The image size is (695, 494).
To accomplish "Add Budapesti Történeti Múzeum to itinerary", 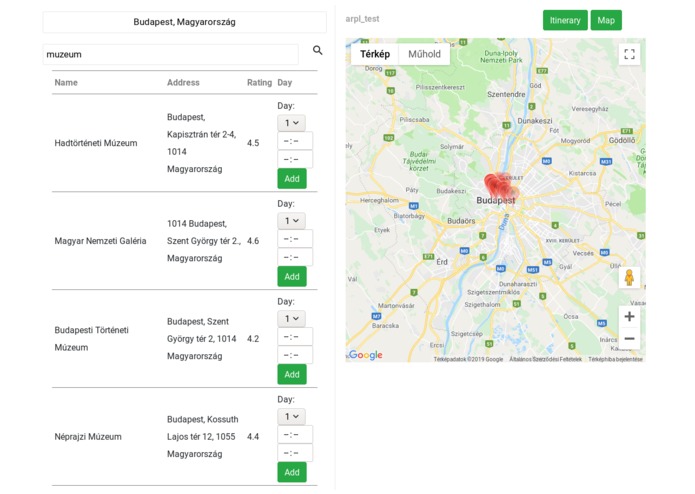I will (x=292, y=374).
